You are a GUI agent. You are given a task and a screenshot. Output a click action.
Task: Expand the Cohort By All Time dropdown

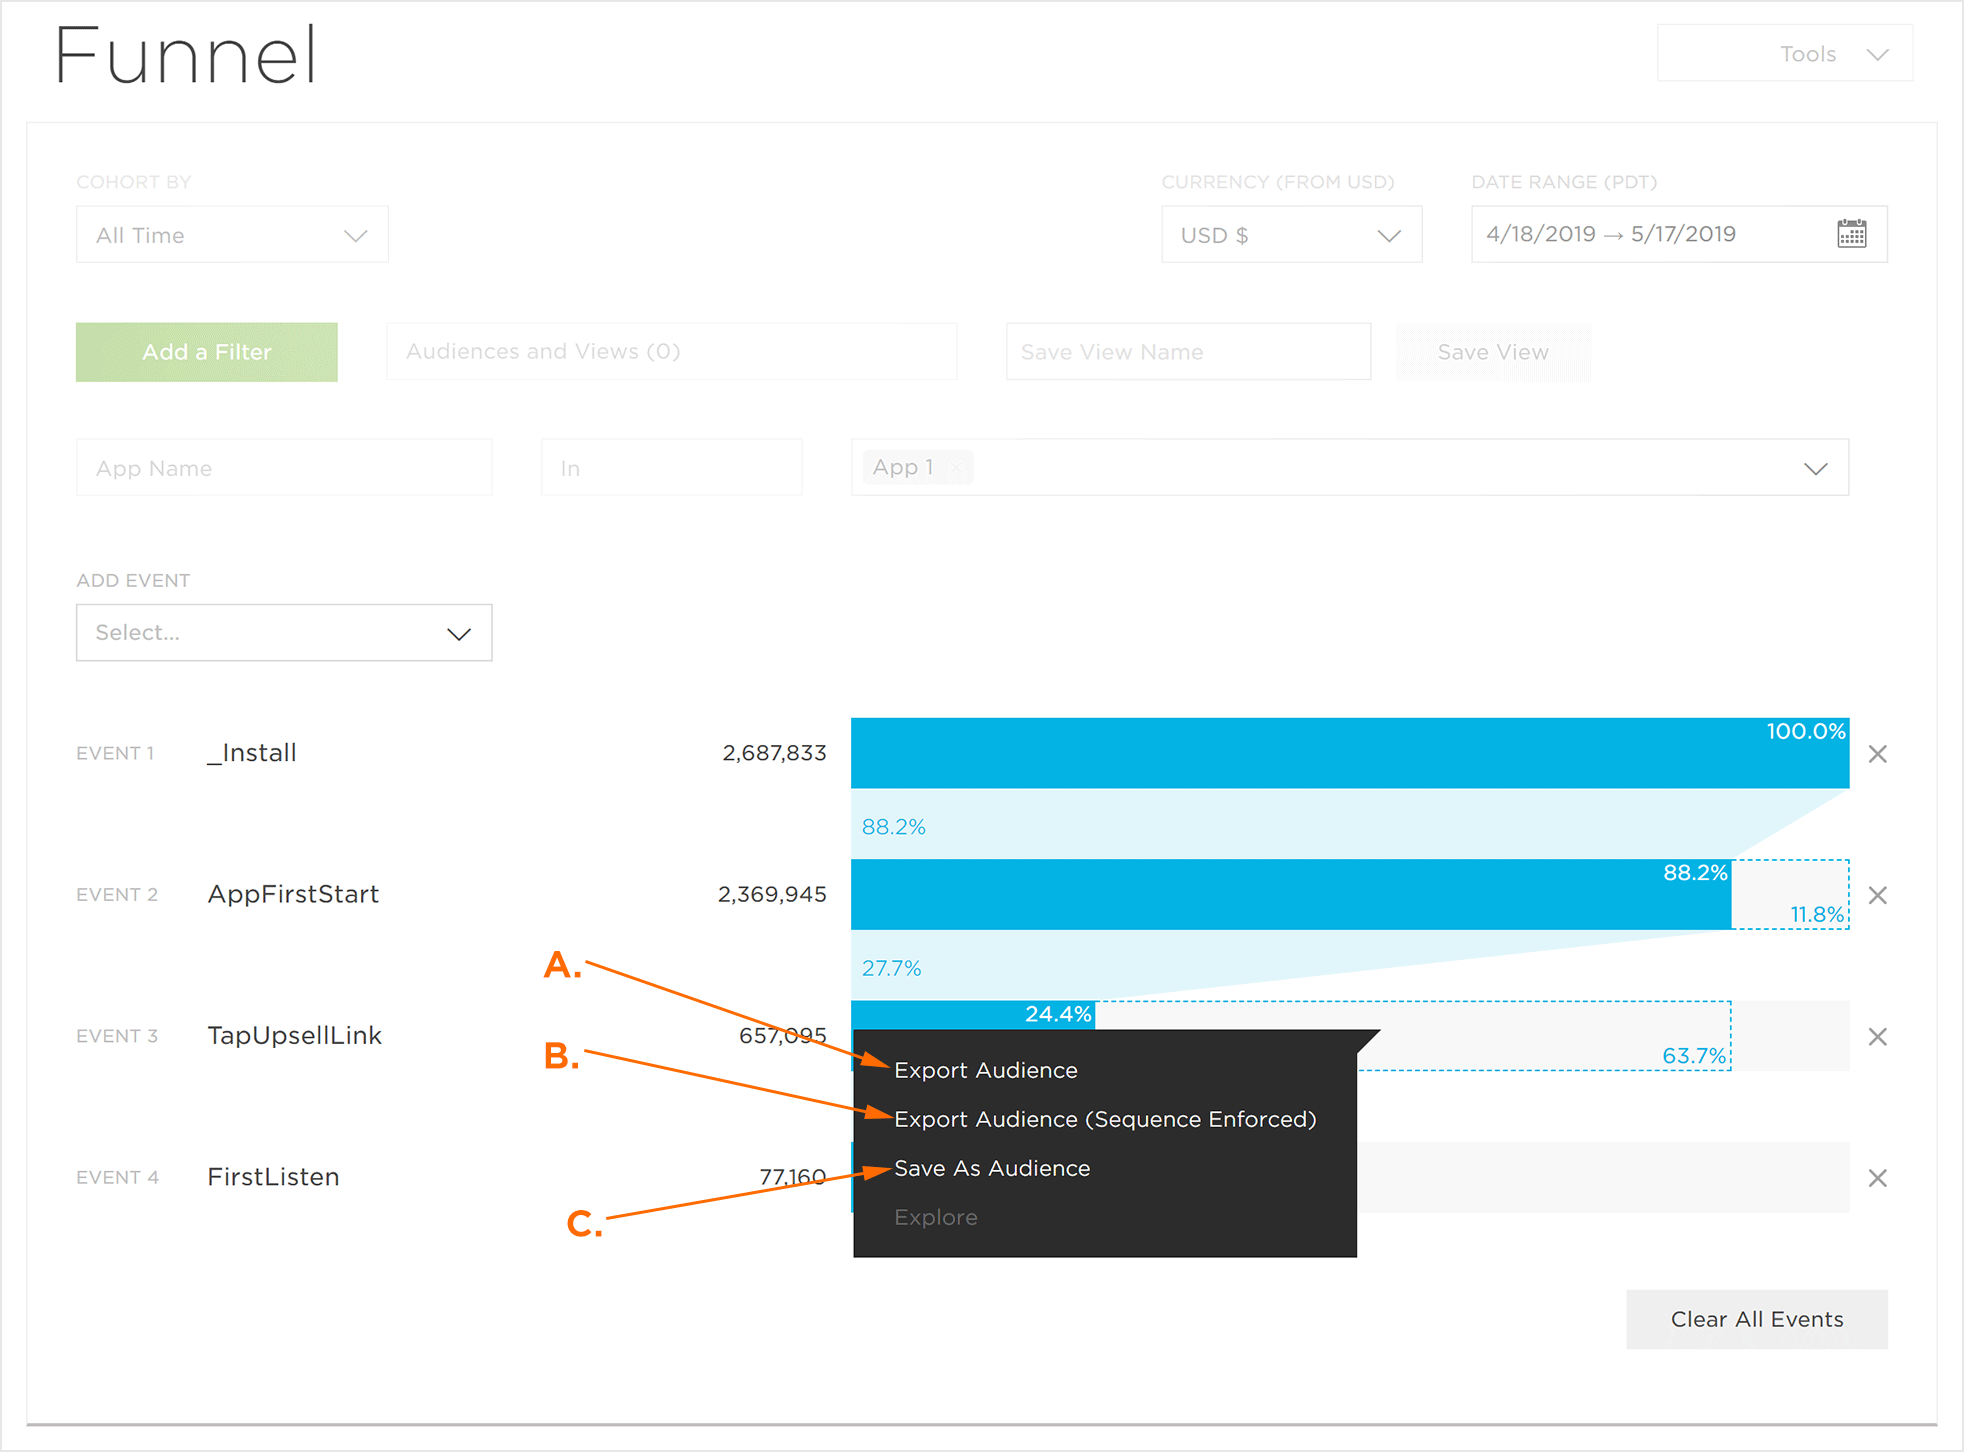[x=232, y=235]
